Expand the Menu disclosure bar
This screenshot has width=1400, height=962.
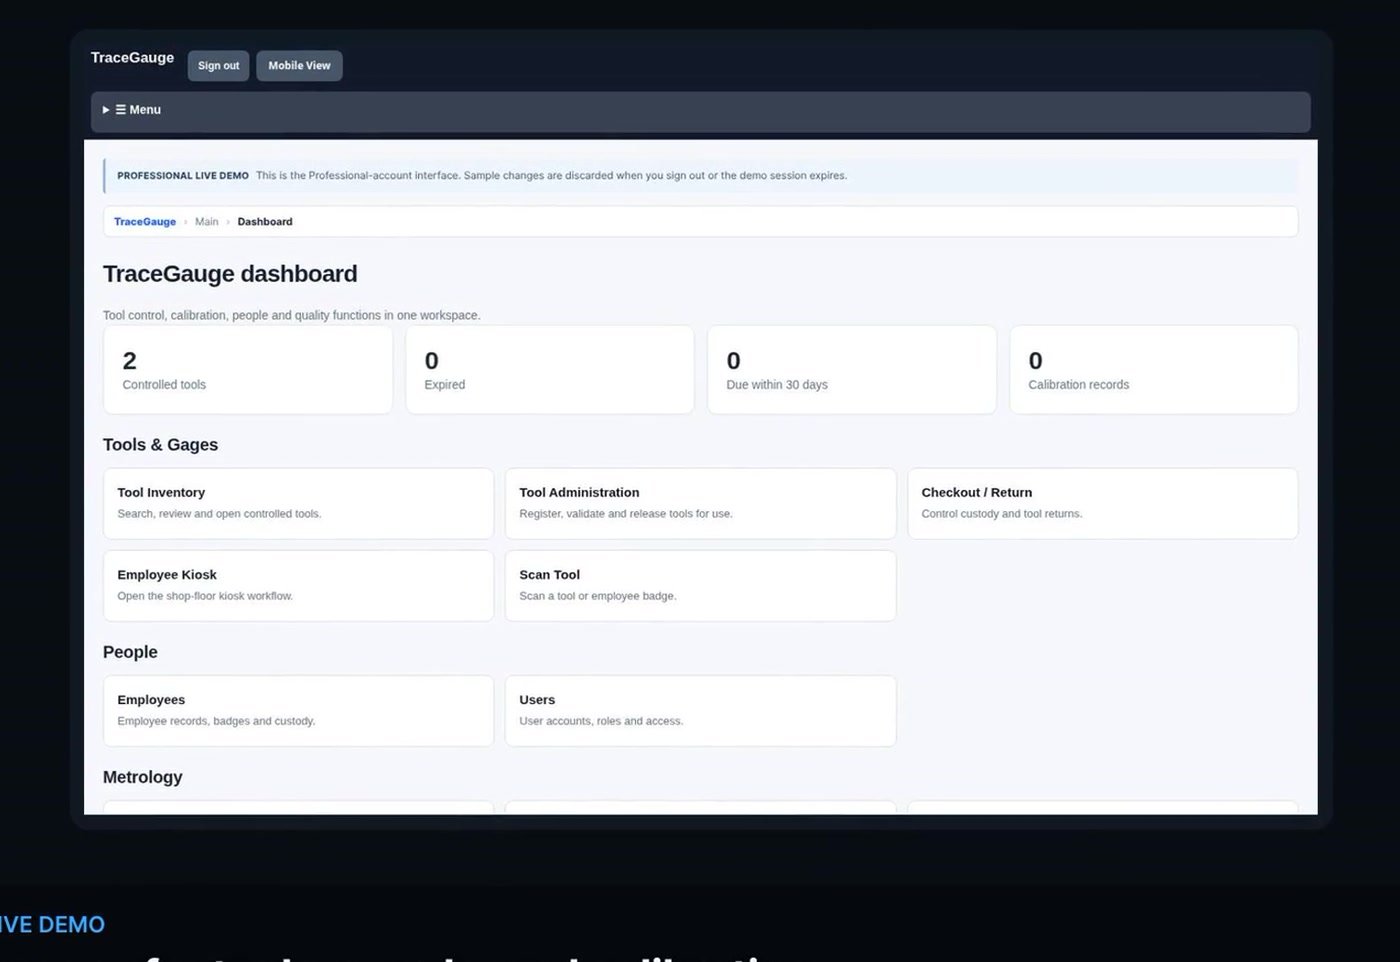tap(700, 111)
